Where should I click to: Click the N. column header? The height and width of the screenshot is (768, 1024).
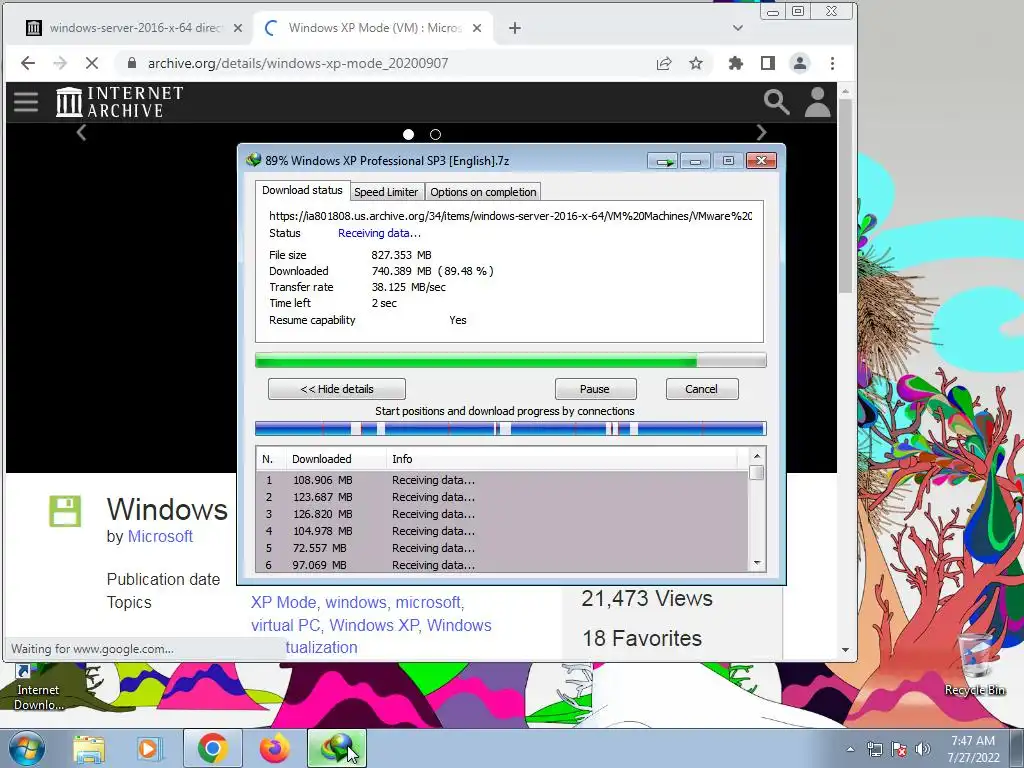pos(271,459)
